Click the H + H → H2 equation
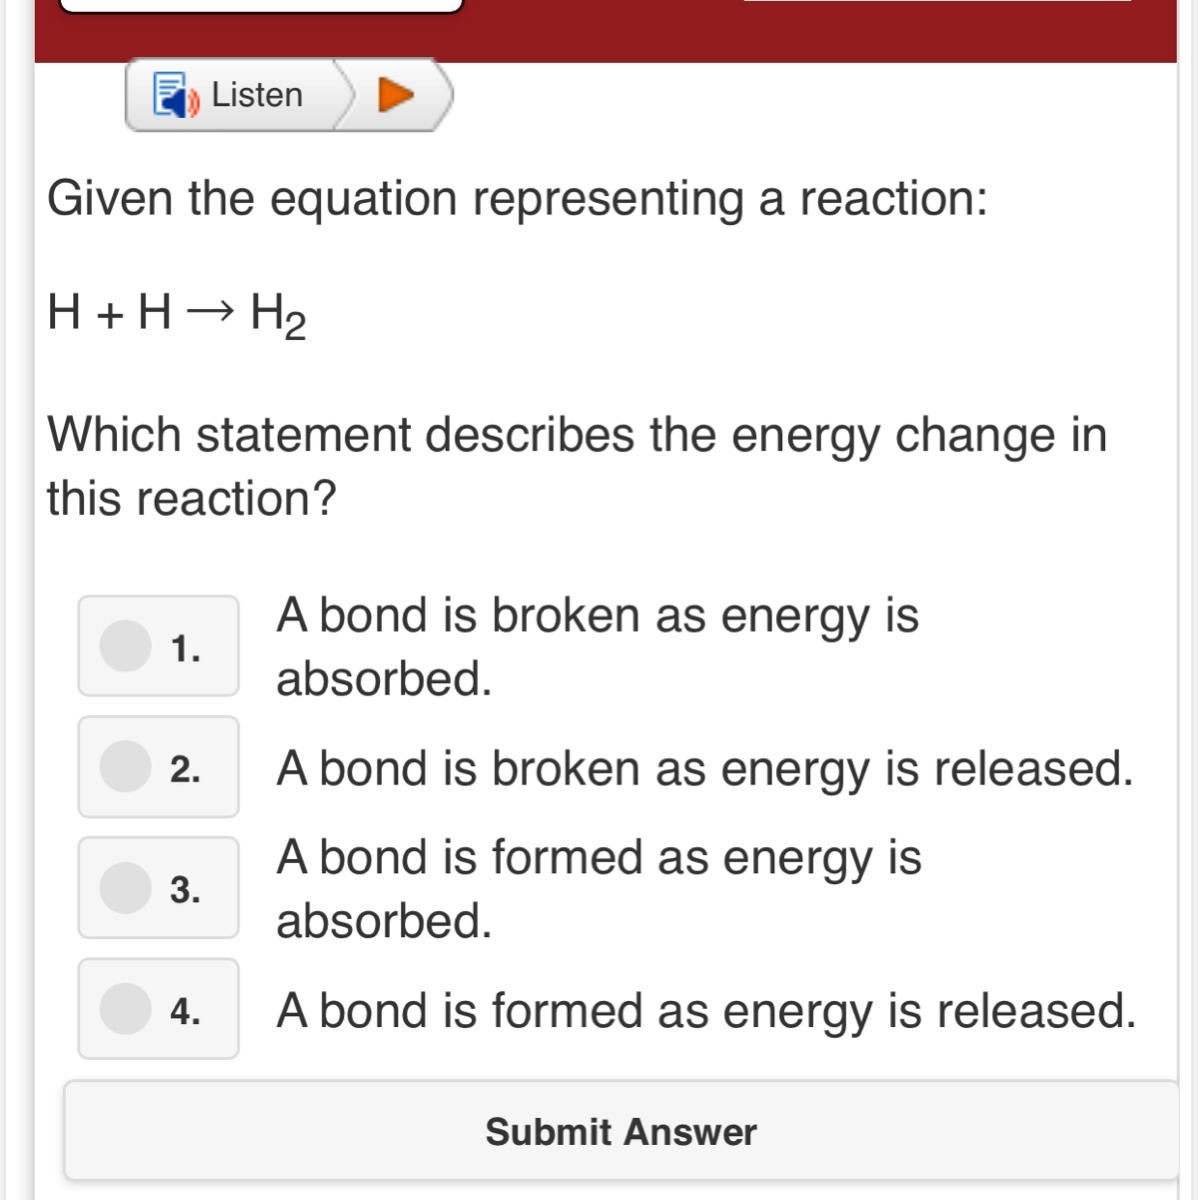Viewport: 1198px width, 1200px height. click(177, 314)
